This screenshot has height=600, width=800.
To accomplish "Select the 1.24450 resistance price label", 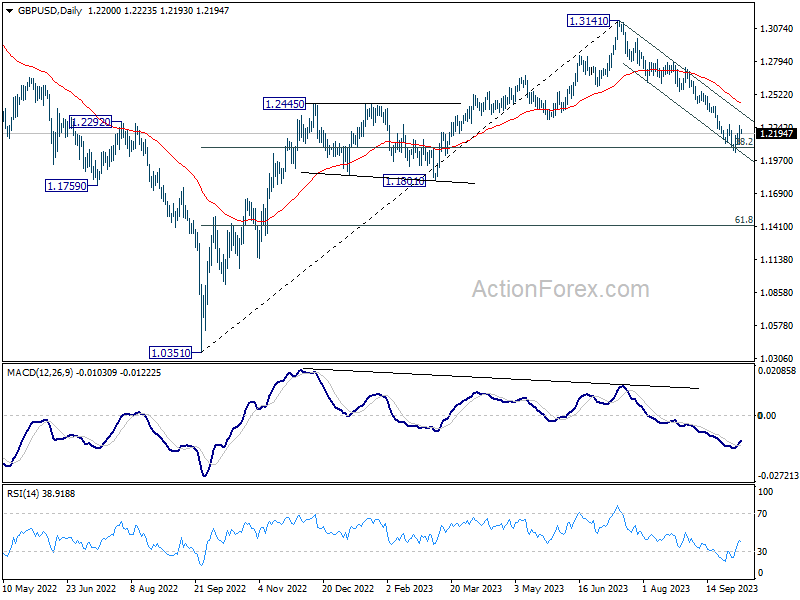I will [284, 104].
